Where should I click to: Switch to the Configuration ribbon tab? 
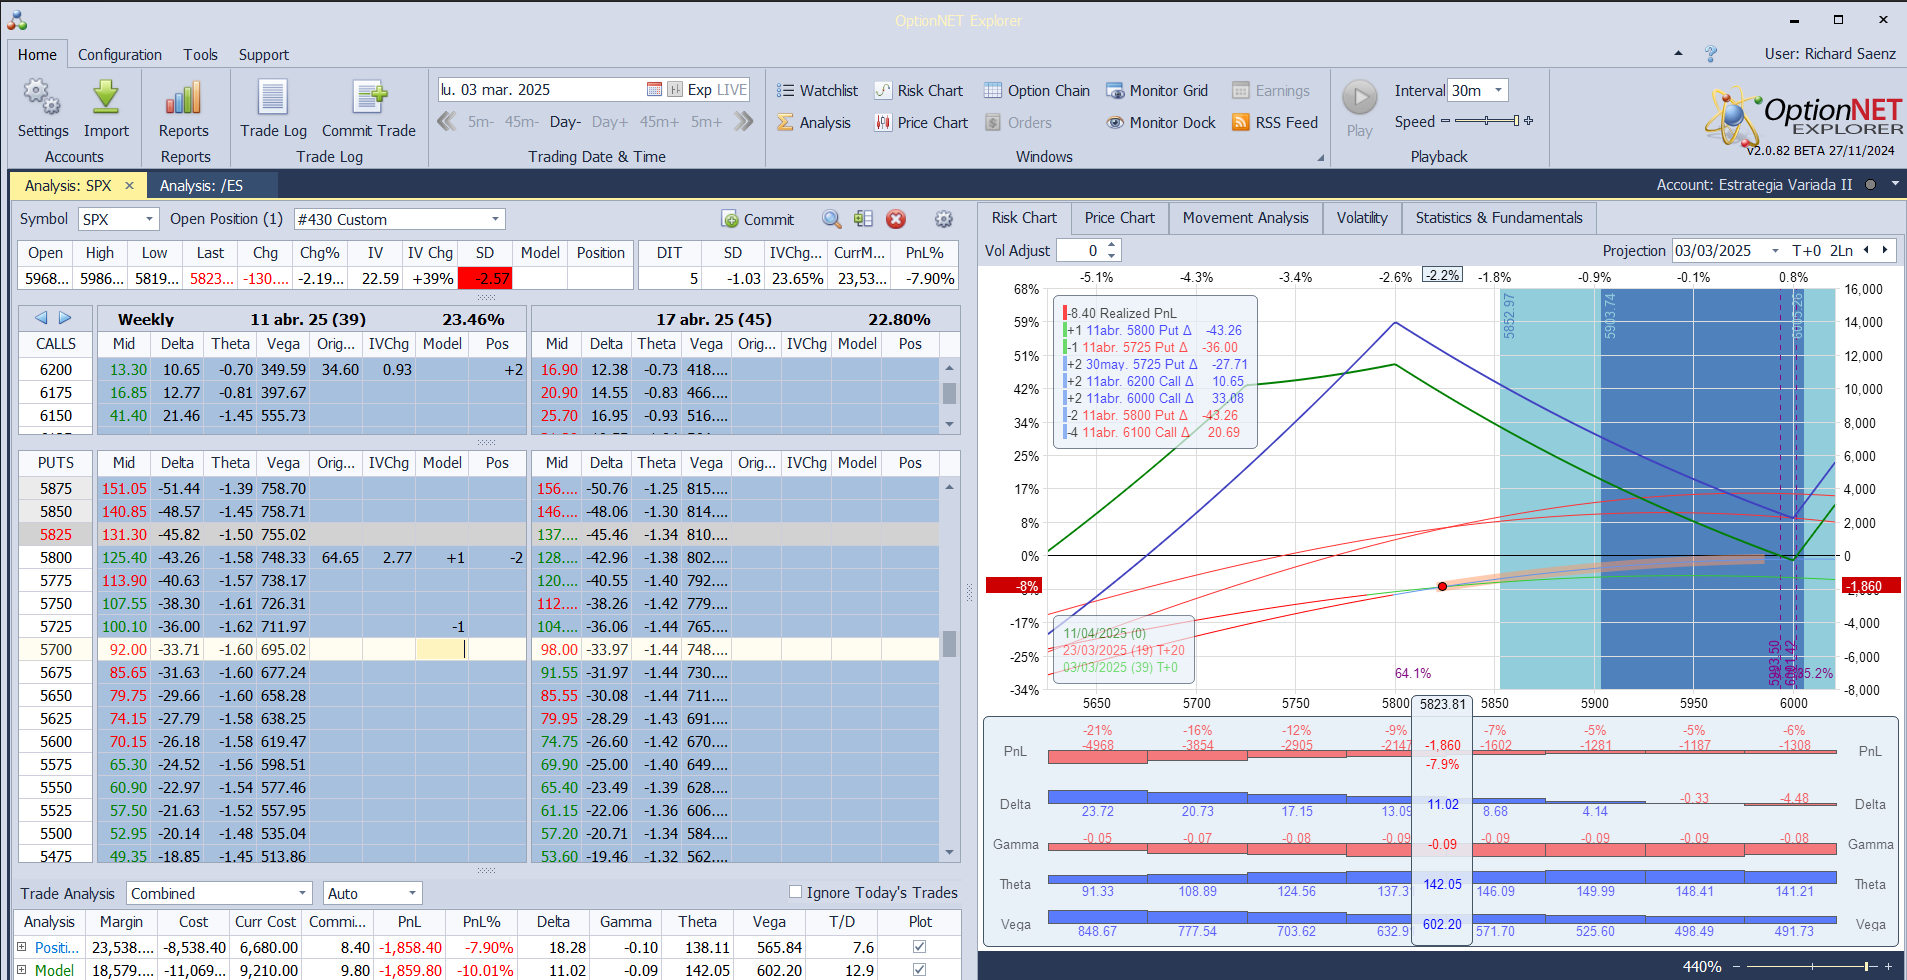[120, 55]
